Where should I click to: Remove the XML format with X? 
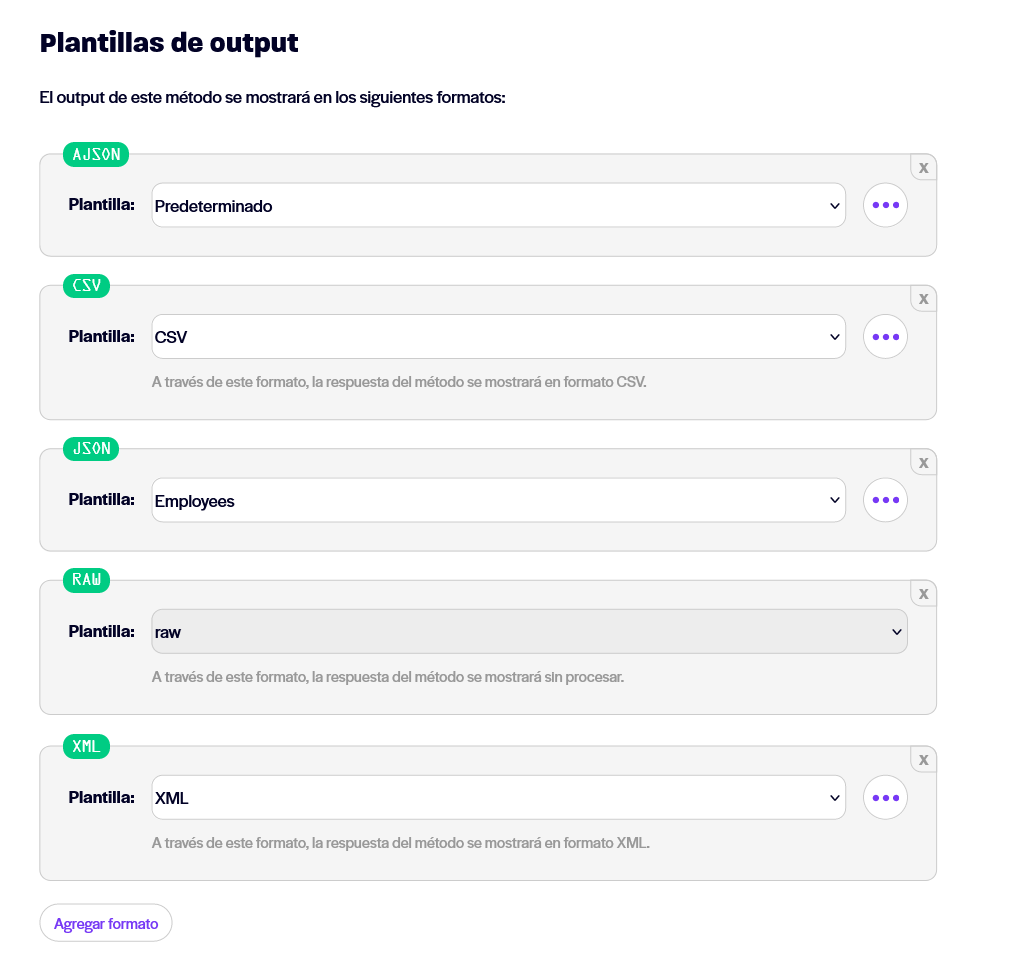point(923,759)
